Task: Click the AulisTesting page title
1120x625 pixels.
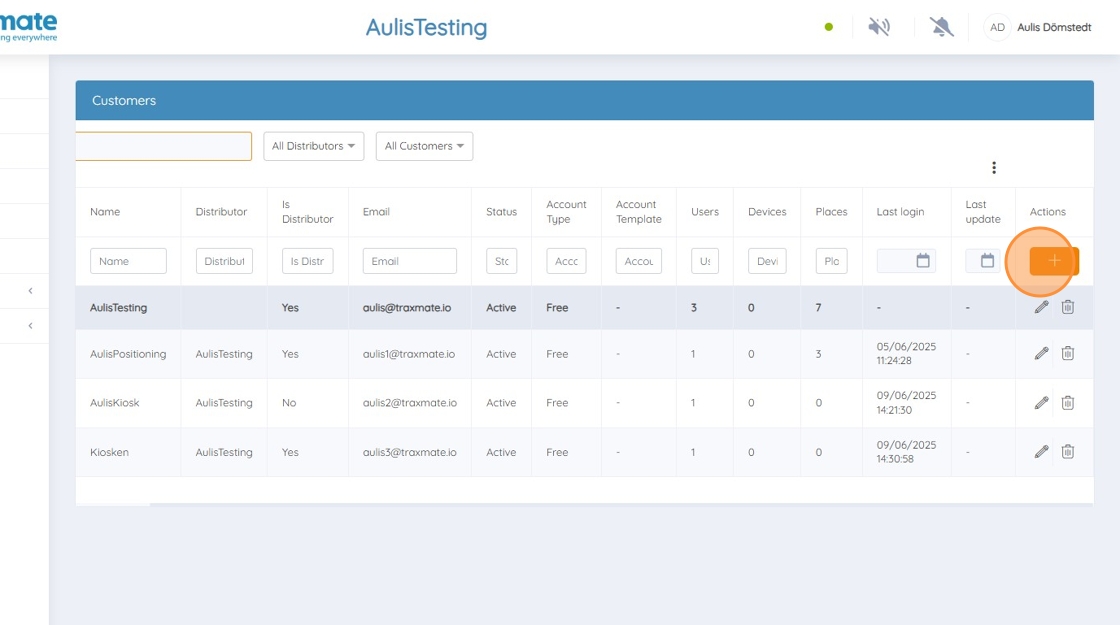Action: pos(426,27)
